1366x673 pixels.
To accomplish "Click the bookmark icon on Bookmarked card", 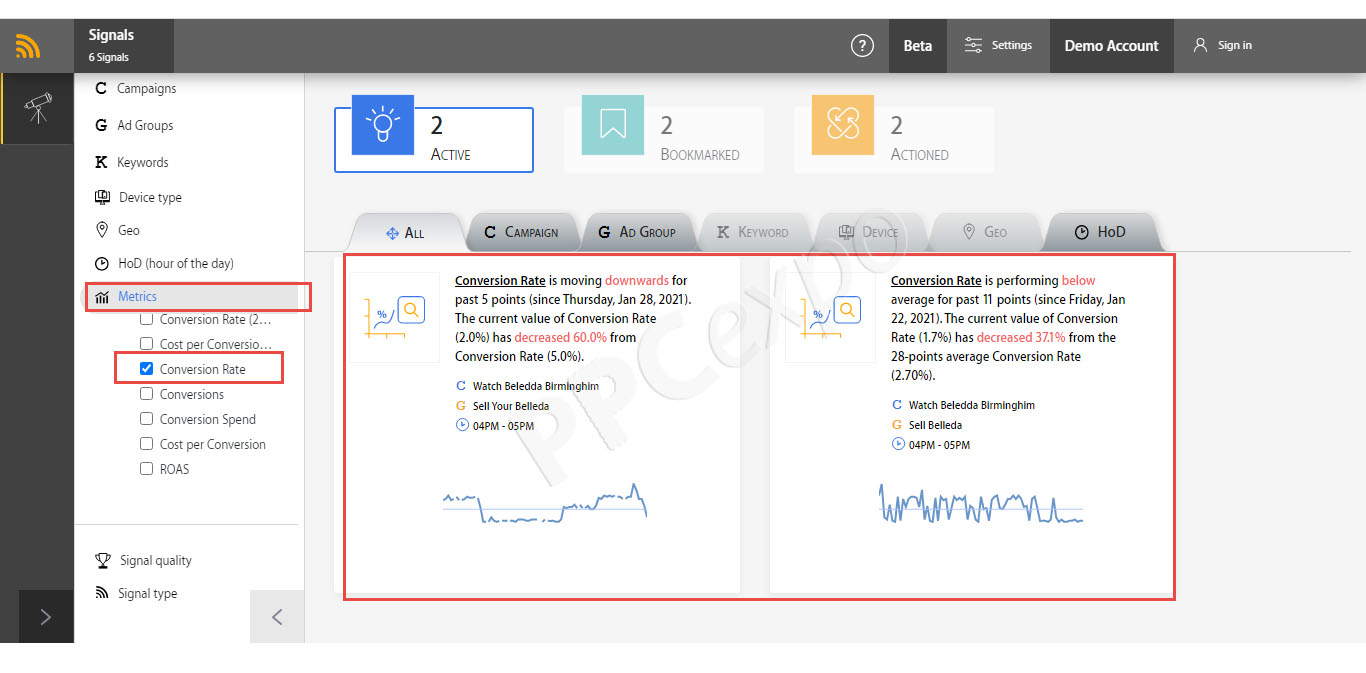I will coord(613,125).
